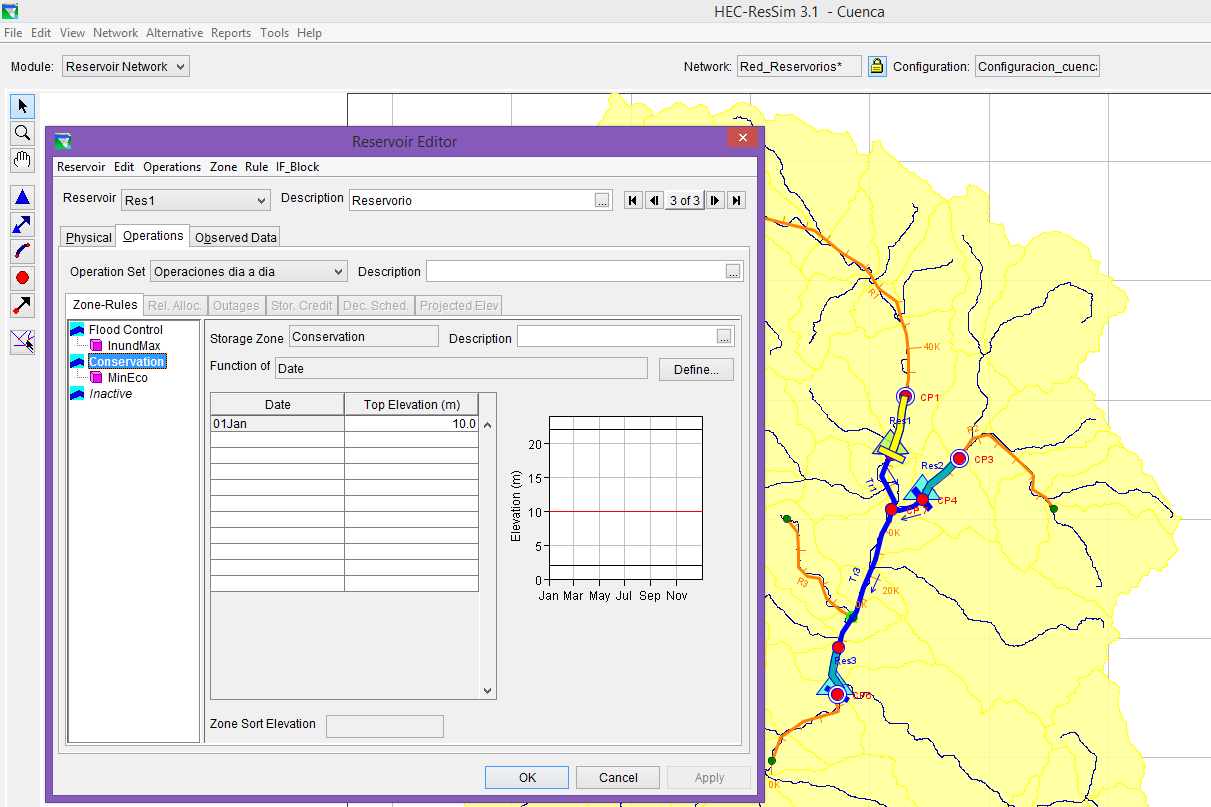
Task: Select the zoom magnifier tool
Action: tap(22, 133)
